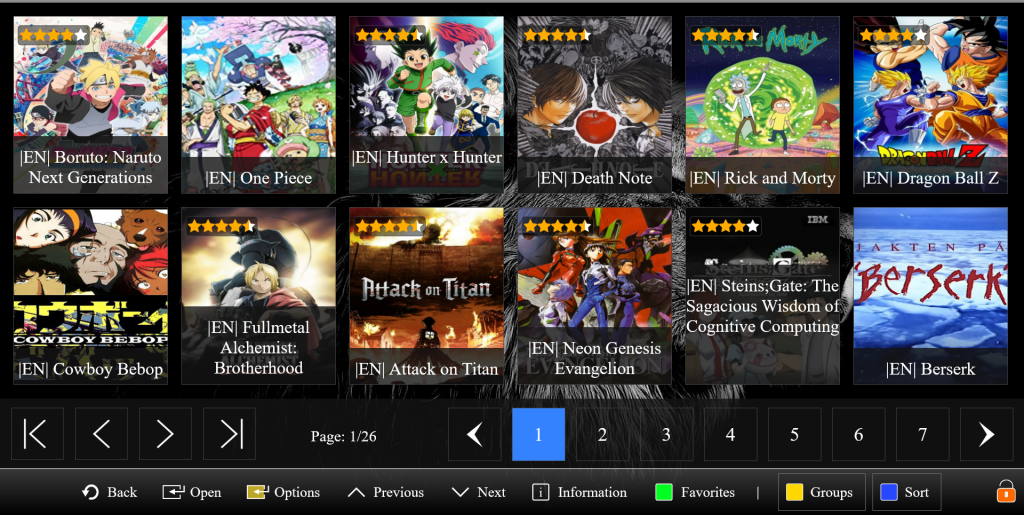
Task: Open the Sort button
Action: pyautogui.click(x=906, y=492)
